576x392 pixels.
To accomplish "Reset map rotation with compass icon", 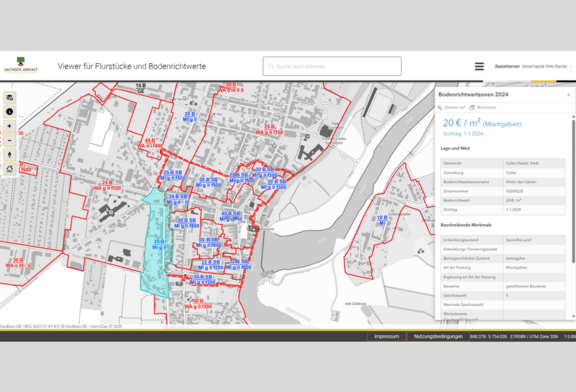I will 10,155.
